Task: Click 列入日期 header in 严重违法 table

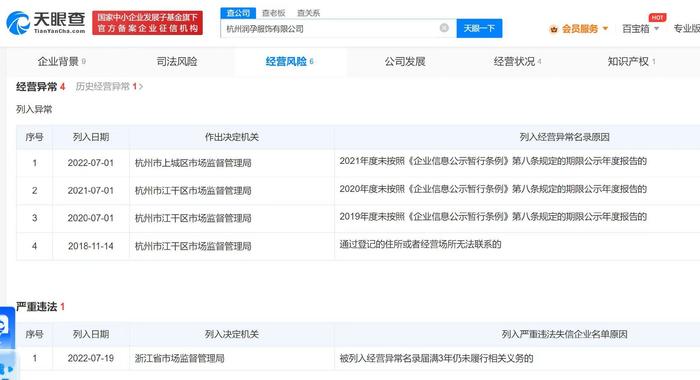Action: [x=91, y=334]
